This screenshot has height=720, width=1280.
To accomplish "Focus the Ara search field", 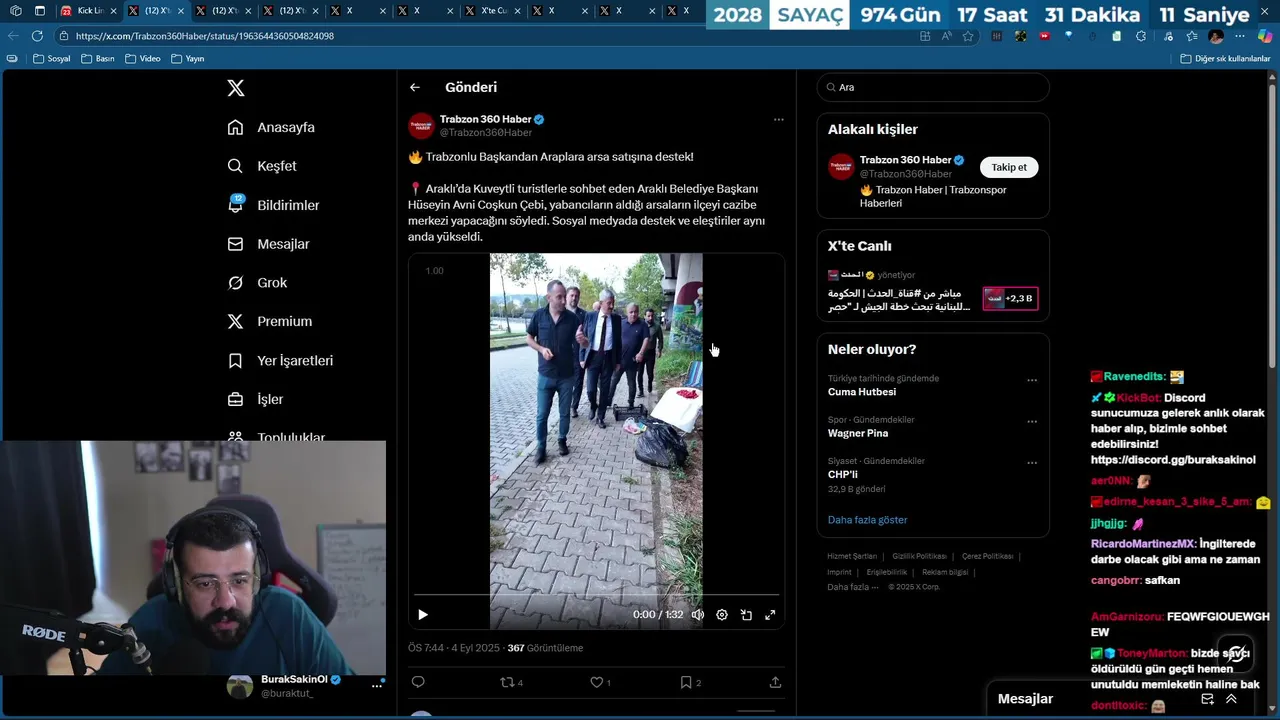I will coord(933,87).
